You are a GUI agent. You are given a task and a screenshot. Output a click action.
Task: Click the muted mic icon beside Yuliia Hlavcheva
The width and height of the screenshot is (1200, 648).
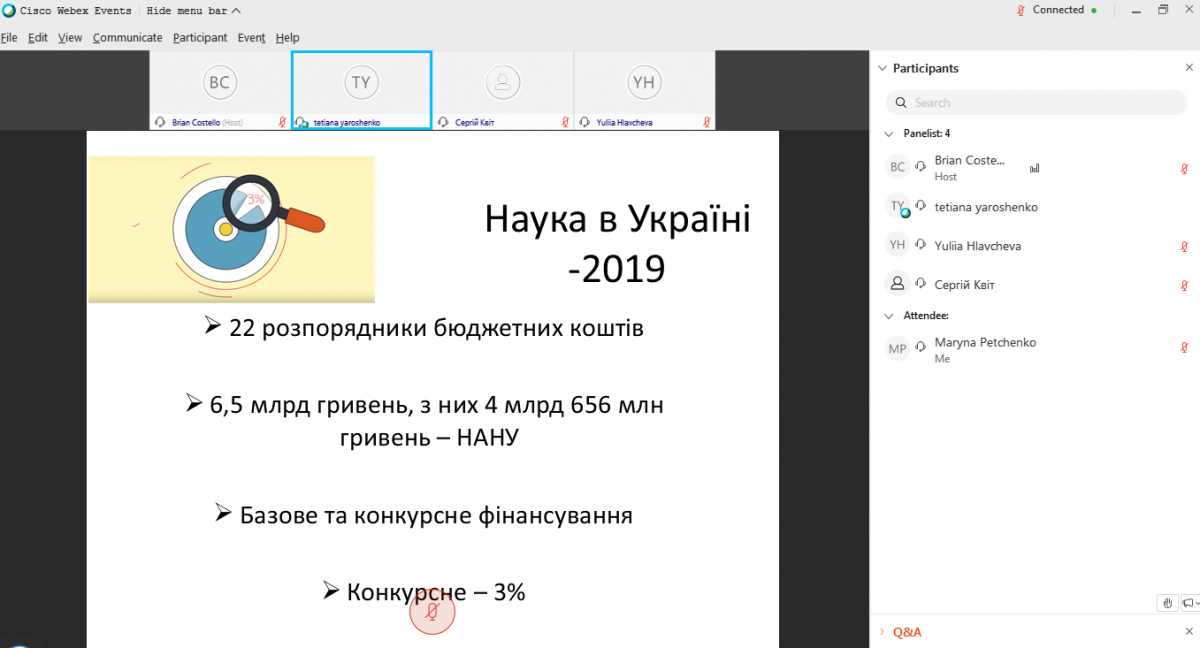(x=1184, y=246)
